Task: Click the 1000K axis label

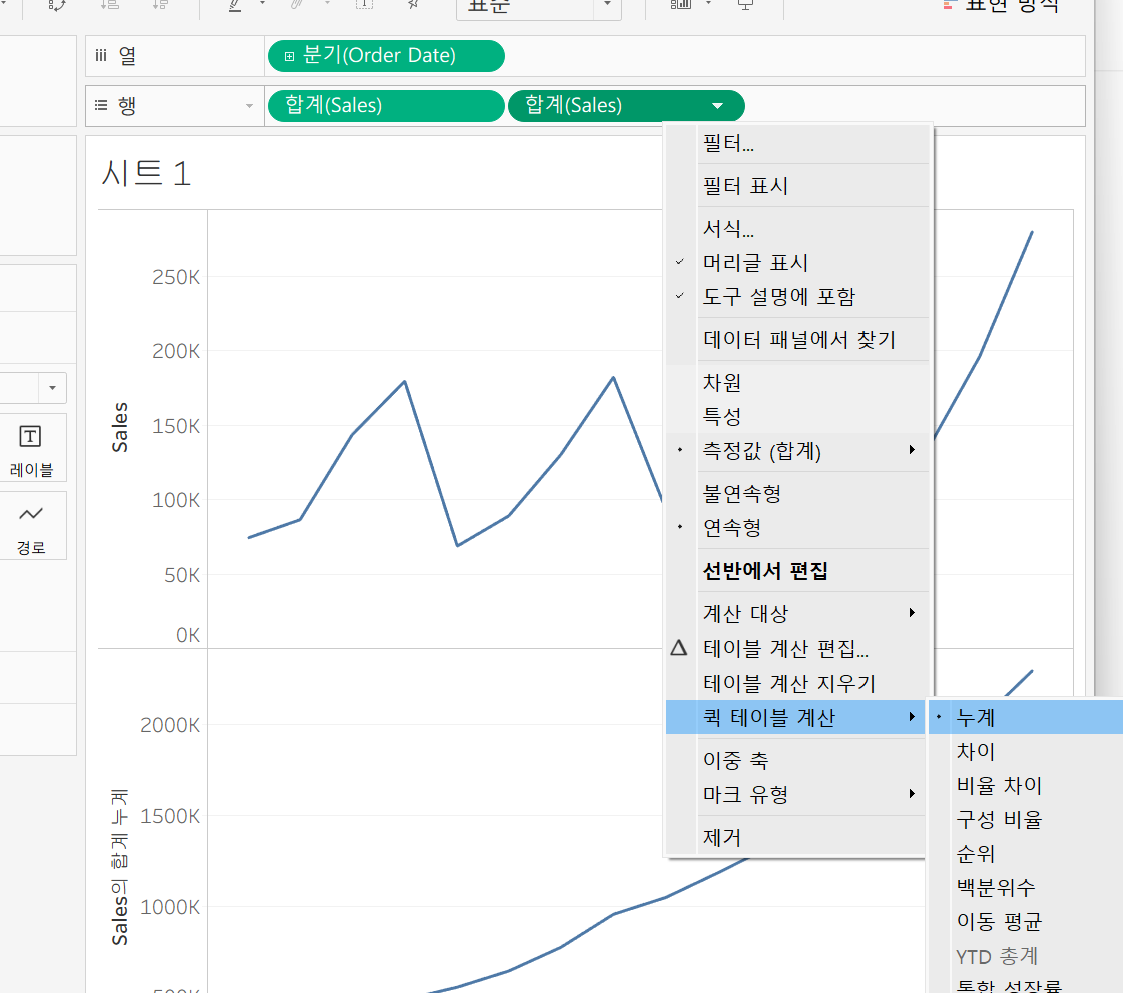Action: point(170,907)
